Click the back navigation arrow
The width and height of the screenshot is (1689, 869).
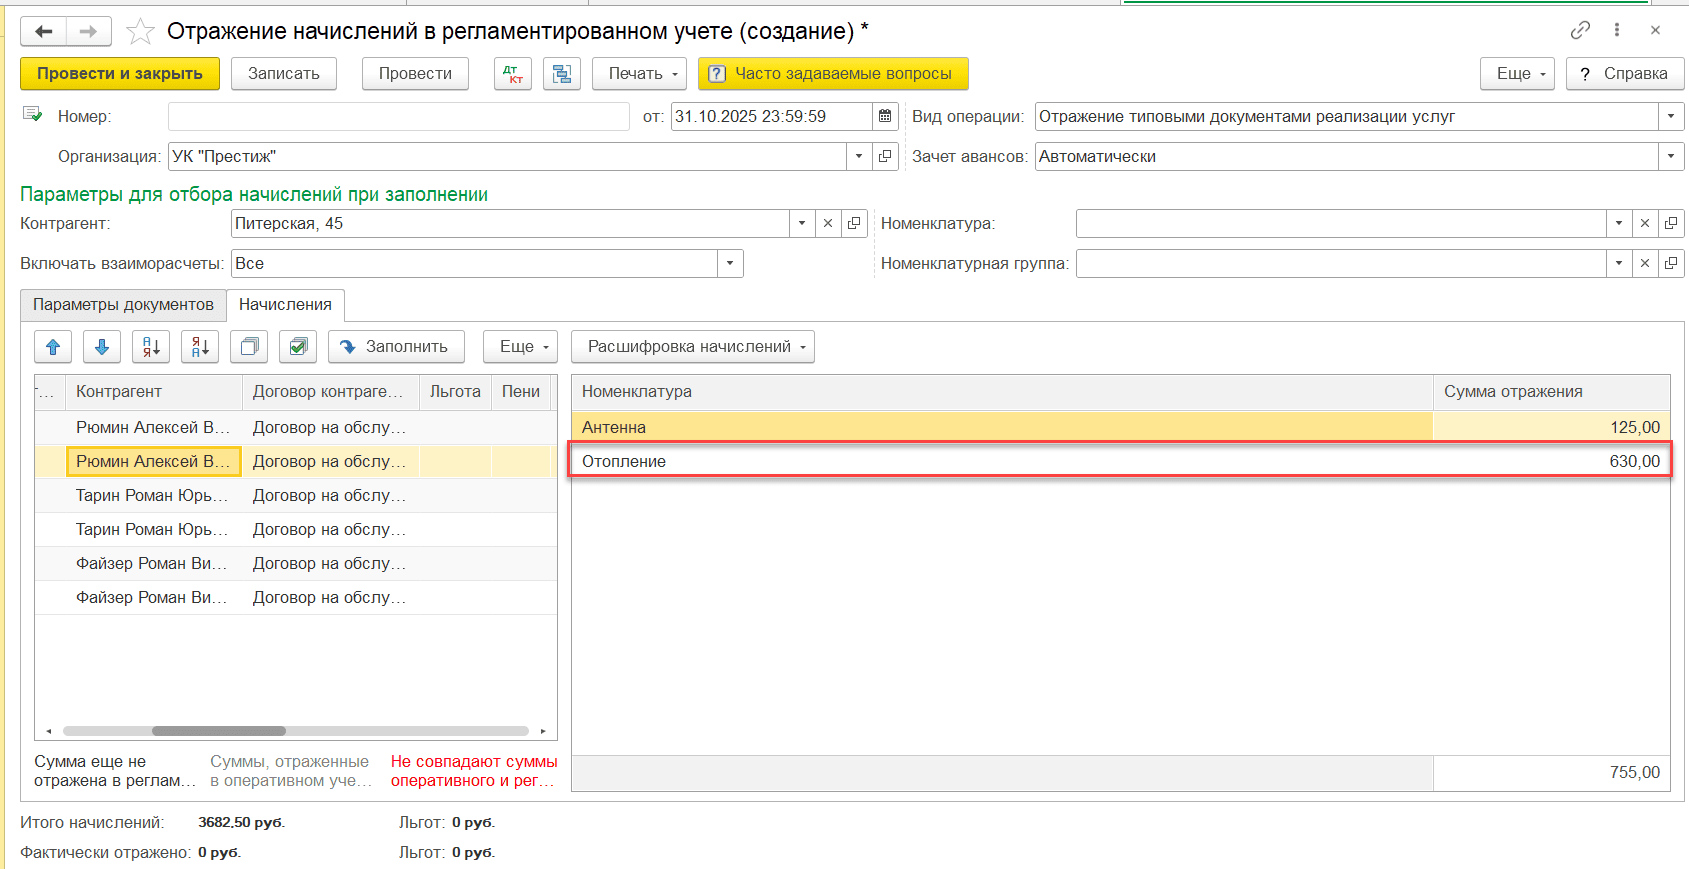click(x=43, y=31)
